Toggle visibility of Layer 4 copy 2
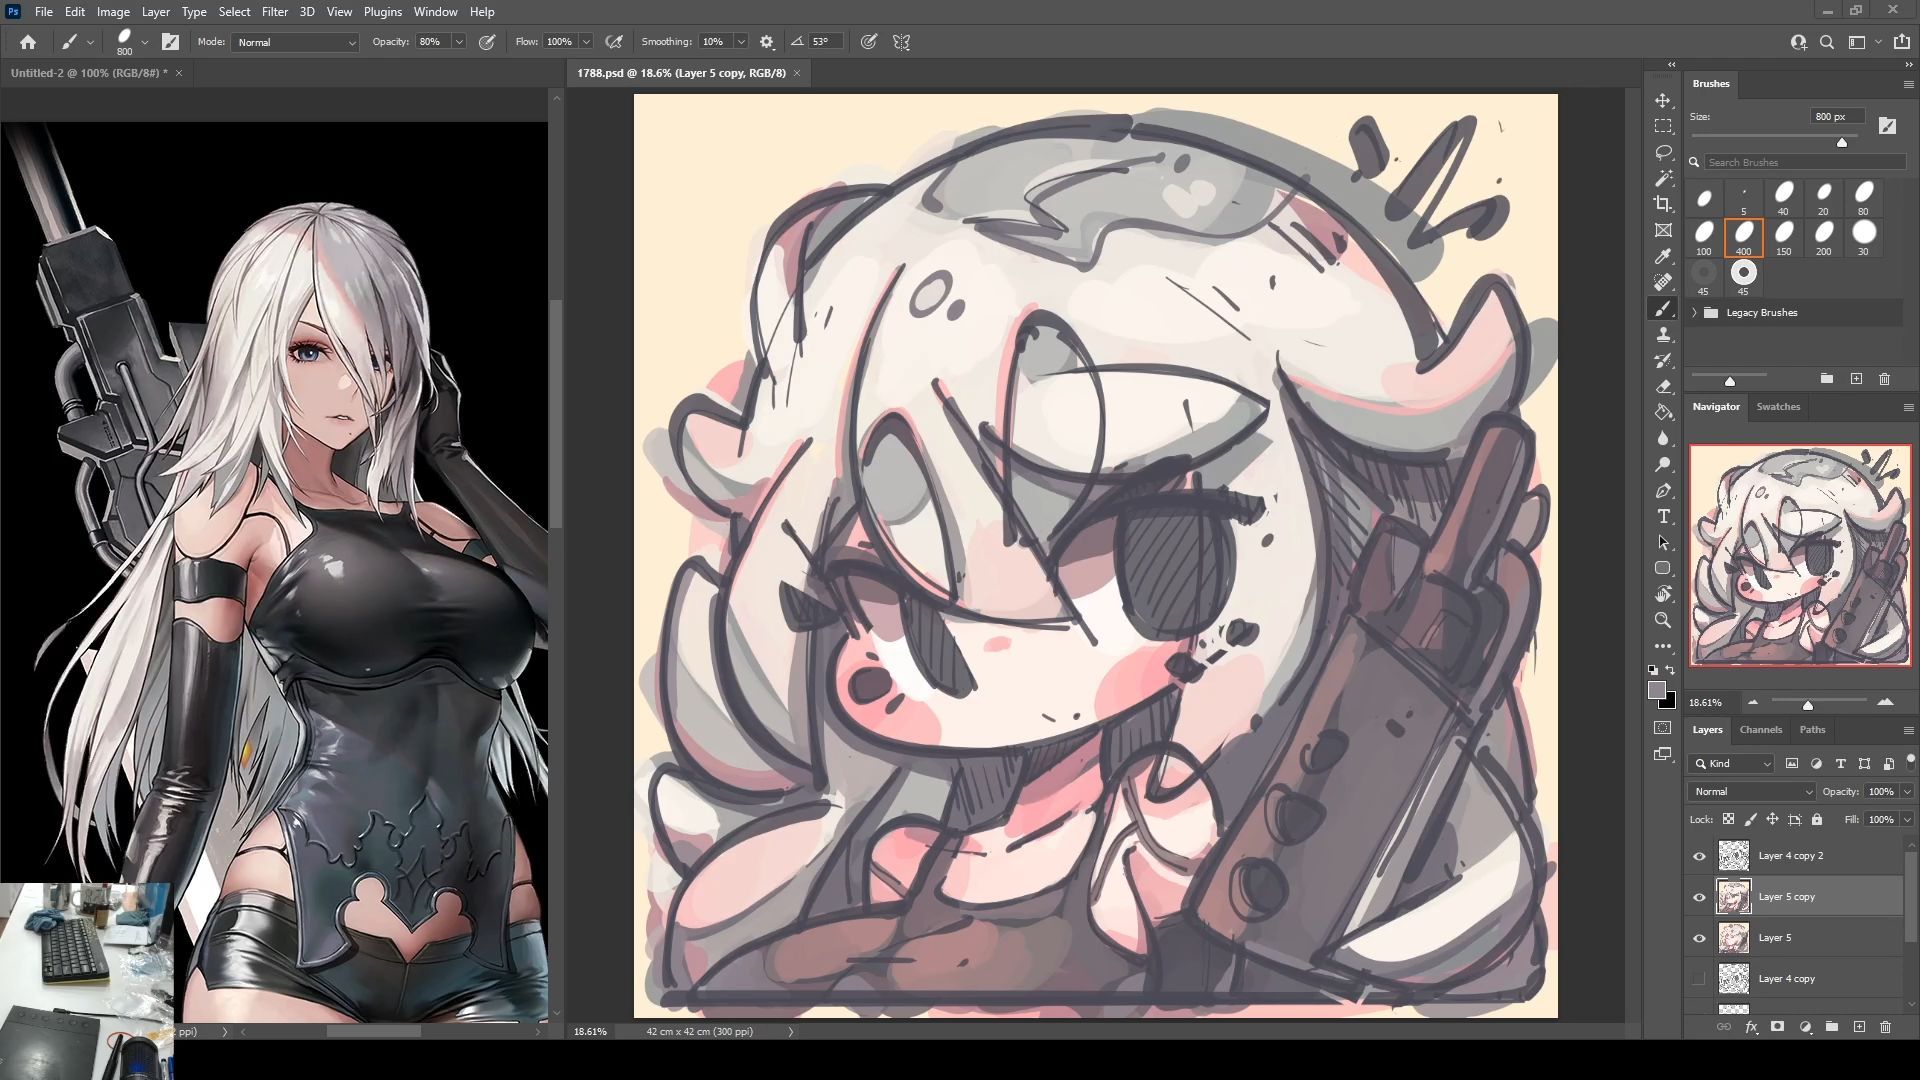The height and width of the screenshot is (1080, 1920). tap(1699, 856)
